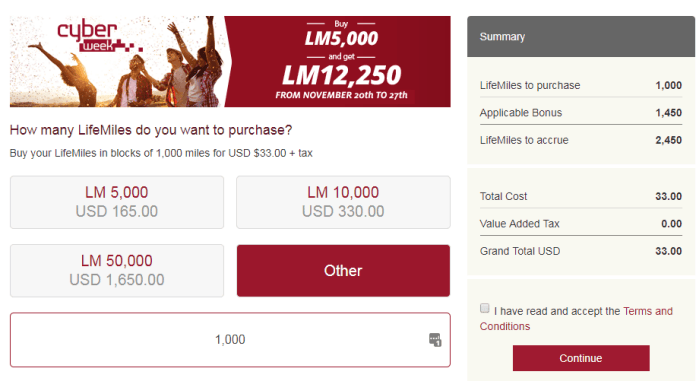Viewport: 696px width, 381px height.
Task: Accept the Terms and Conditions checkbox
Action: pyautogui.click(x=485, y=308)
